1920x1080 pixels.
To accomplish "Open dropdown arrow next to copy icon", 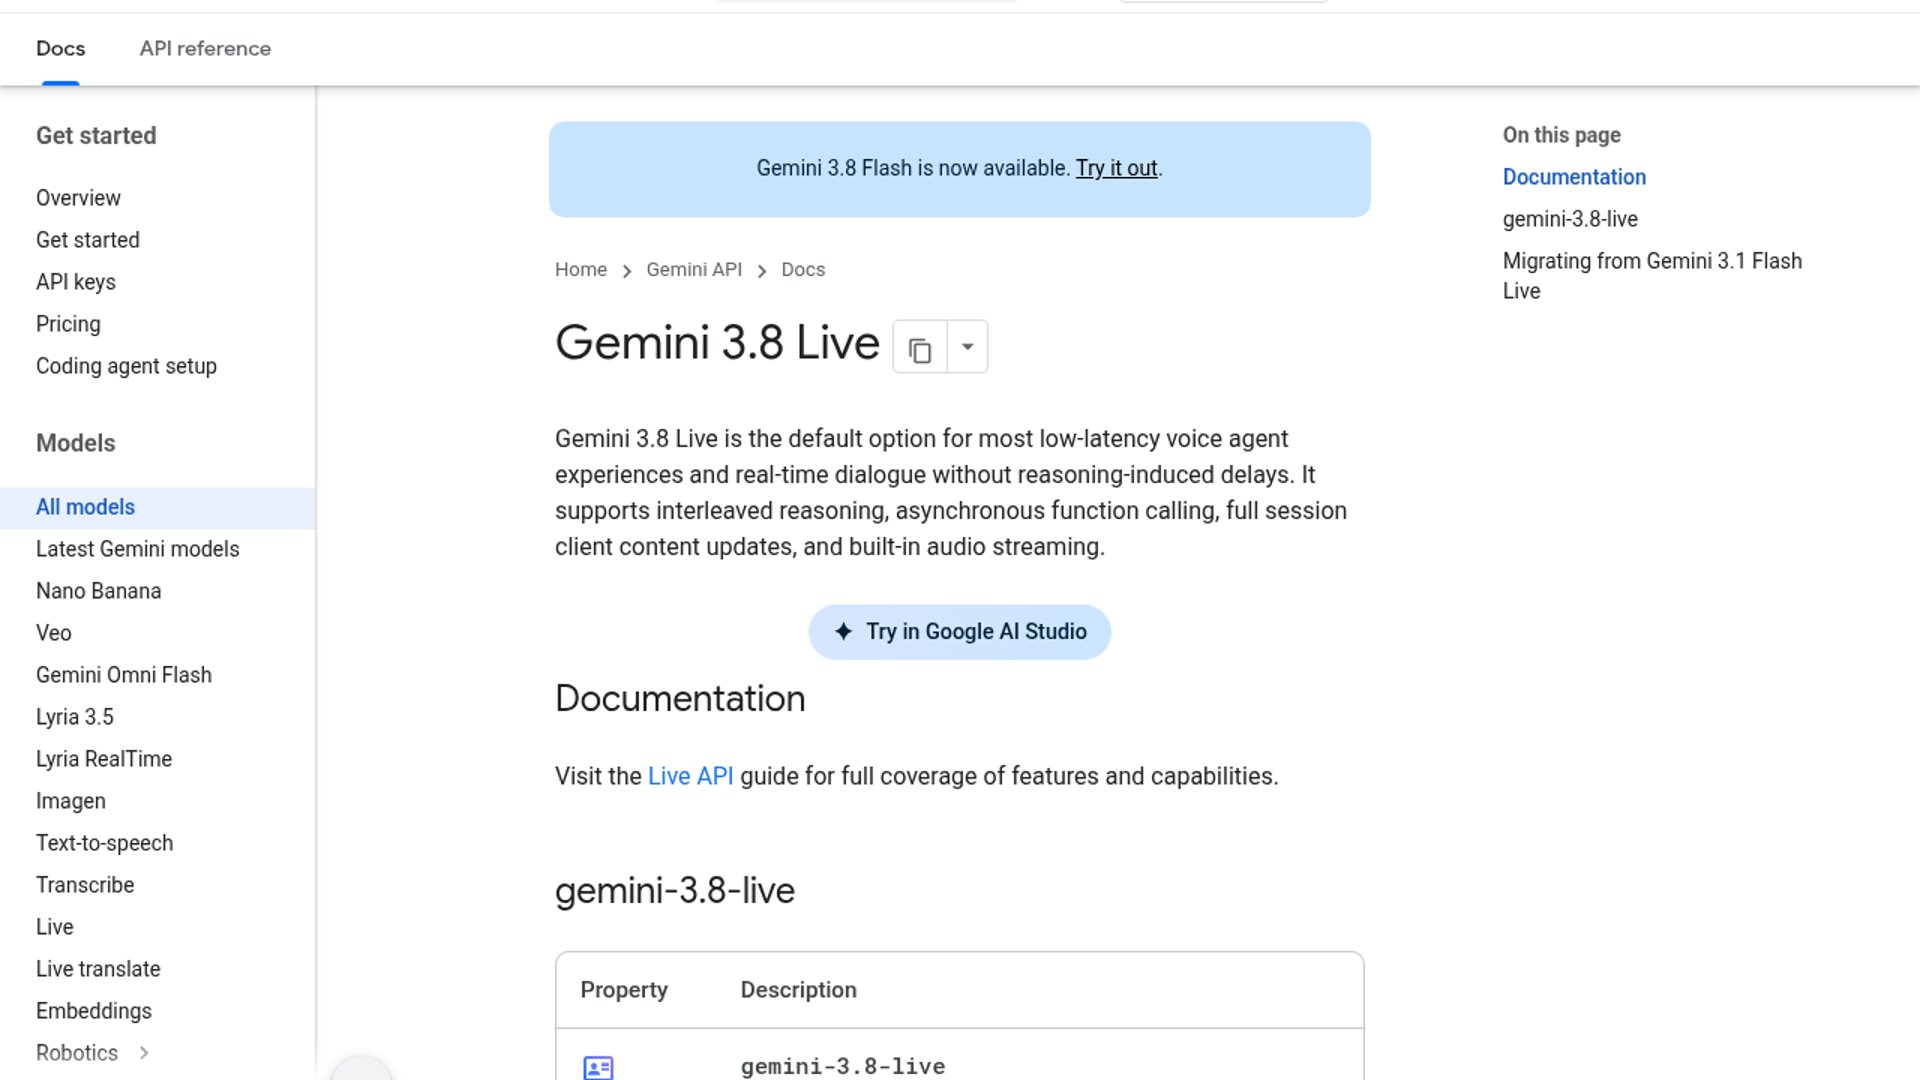I will click(967, 347).
